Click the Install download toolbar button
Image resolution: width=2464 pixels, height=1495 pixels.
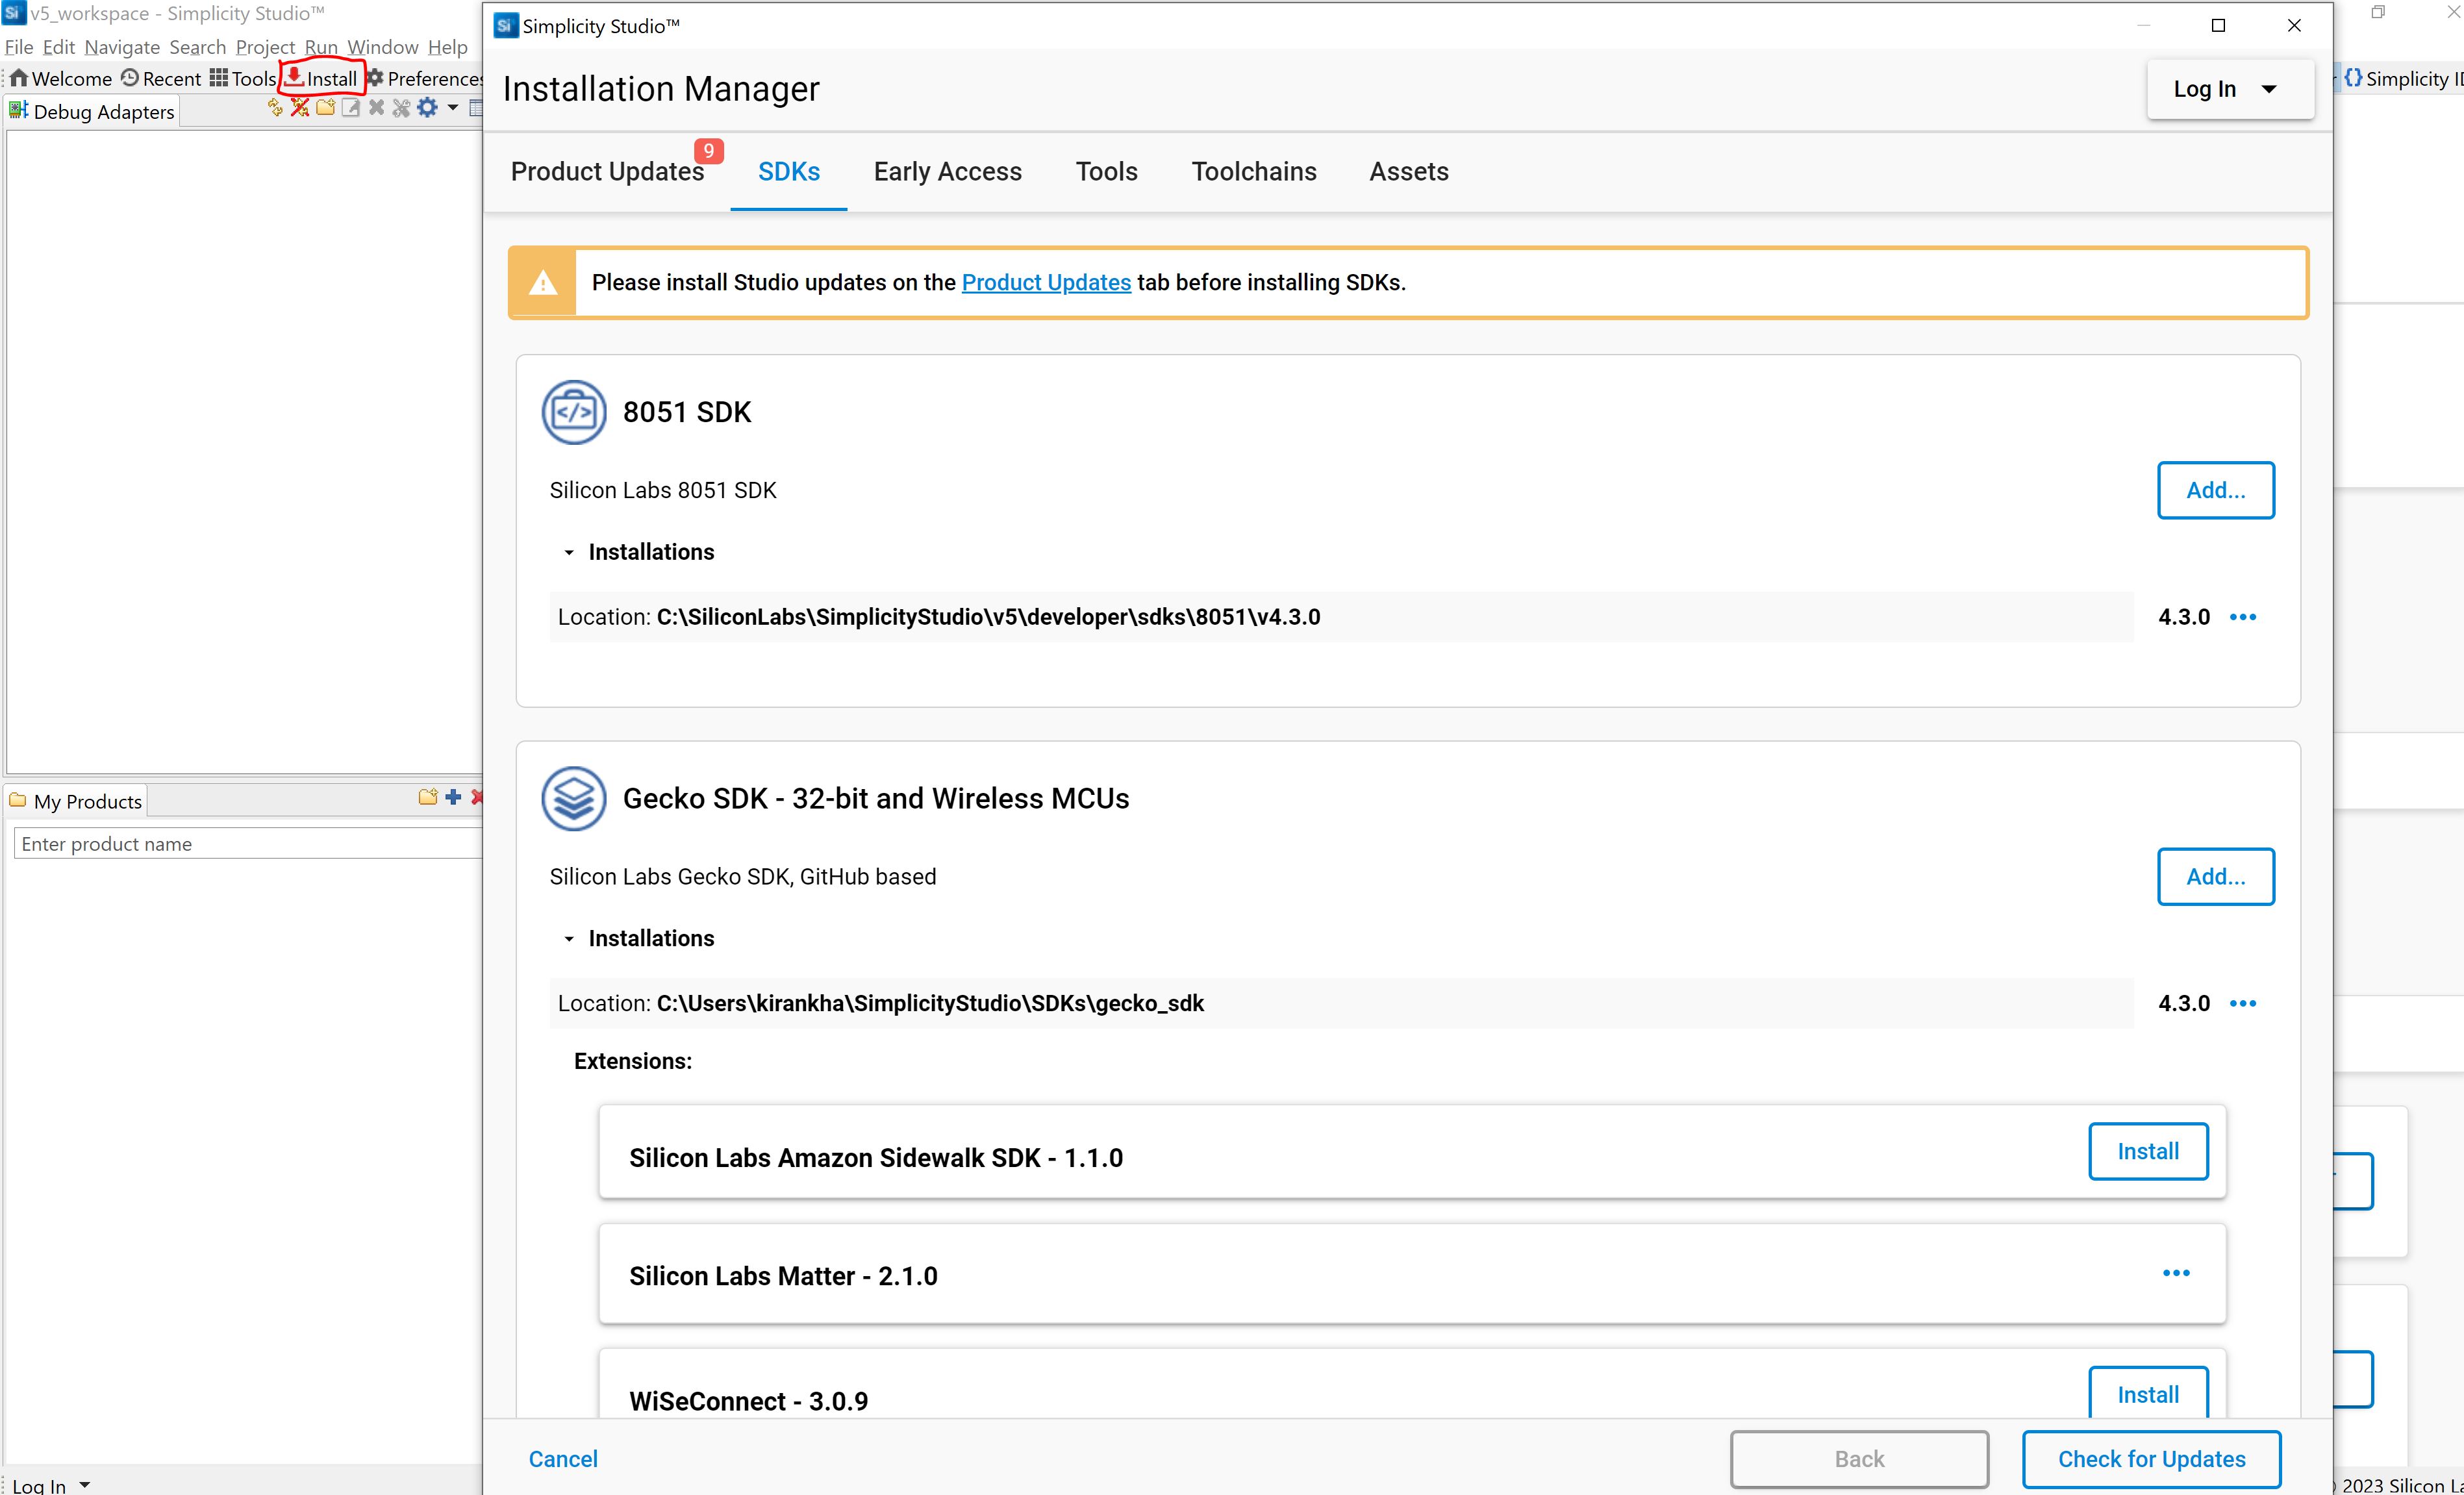coord(321,78)
